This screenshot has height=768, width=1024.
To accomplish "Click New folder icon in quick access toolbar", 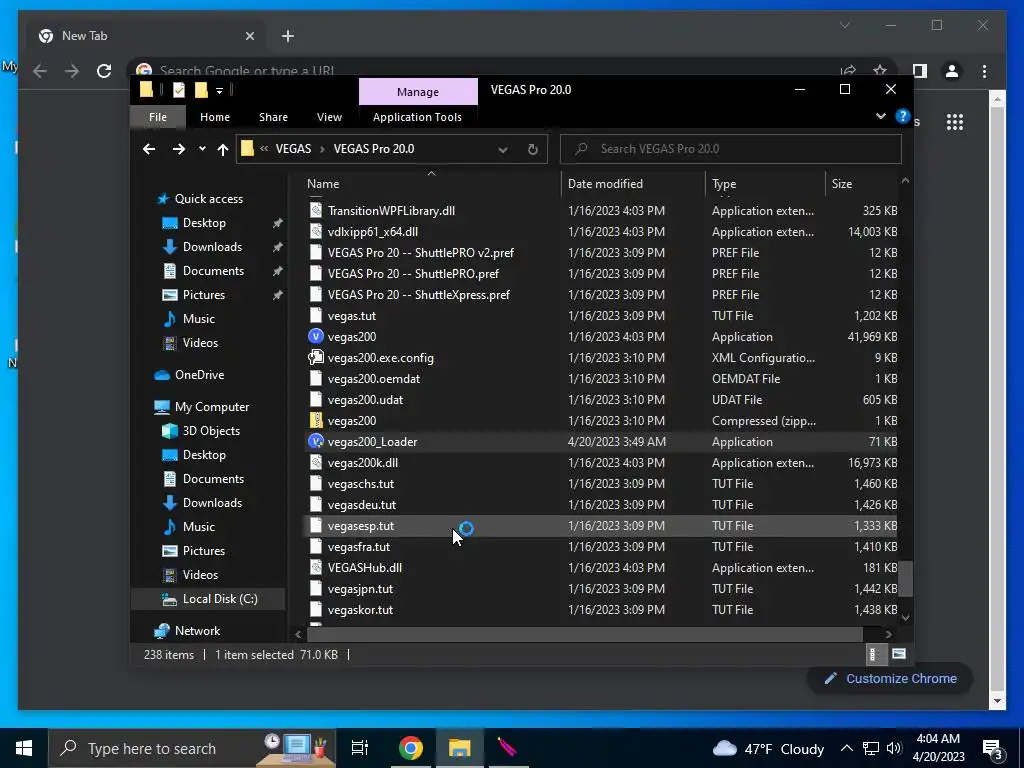I will (x=201, y=89).
